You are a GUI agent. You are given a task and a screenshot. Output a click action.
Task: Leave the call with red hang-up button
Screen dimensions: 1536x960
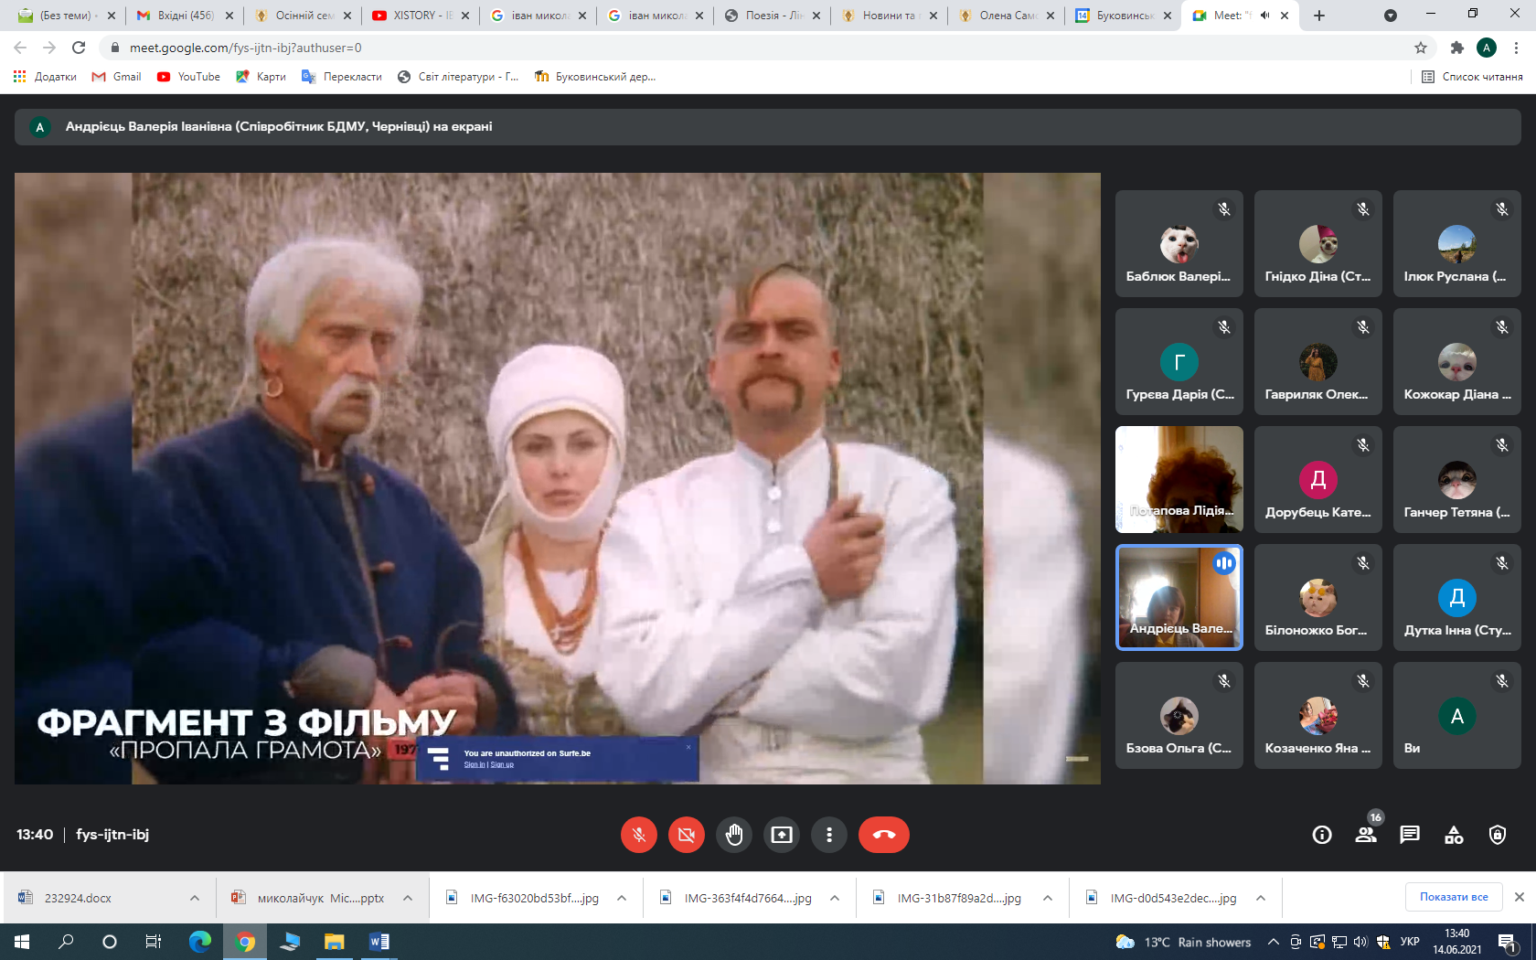tap(884, 835)
